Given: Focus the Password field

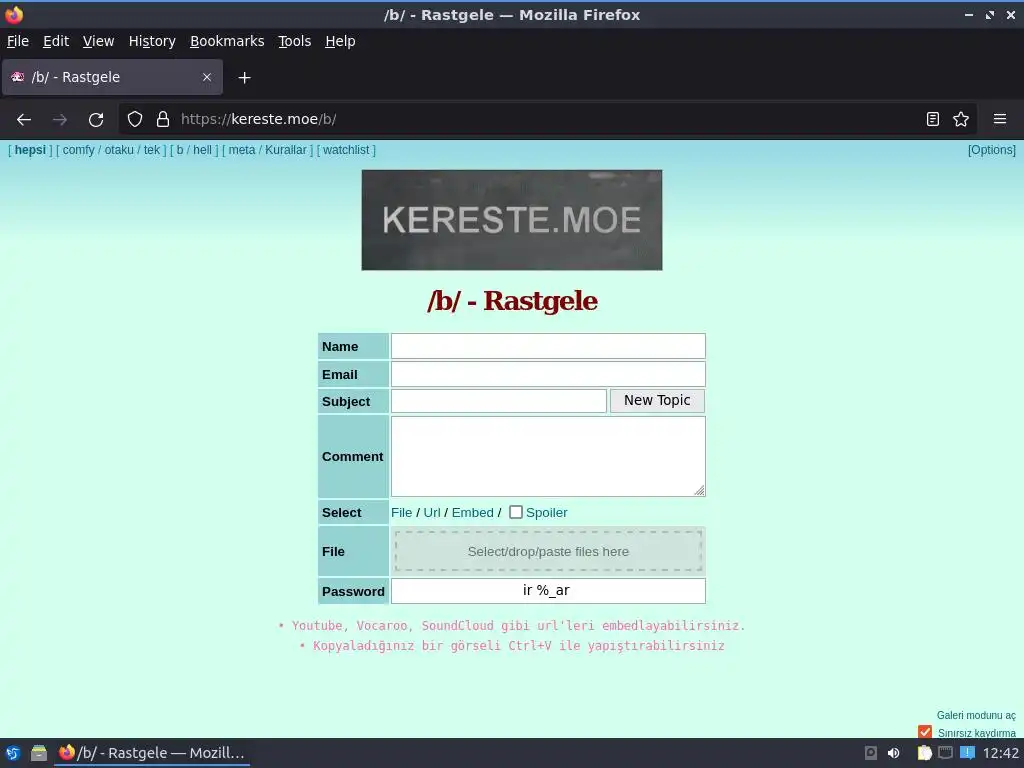Looking at the screenshot, I should point(548,591).
